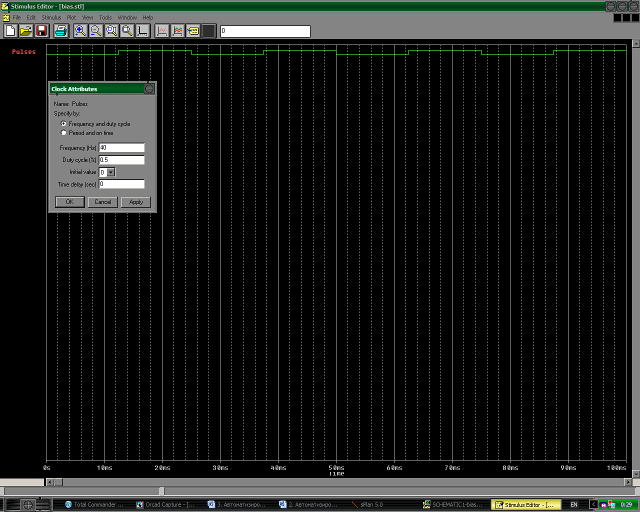
Task: Select the Period and on time option
Action: coord(65,132)
